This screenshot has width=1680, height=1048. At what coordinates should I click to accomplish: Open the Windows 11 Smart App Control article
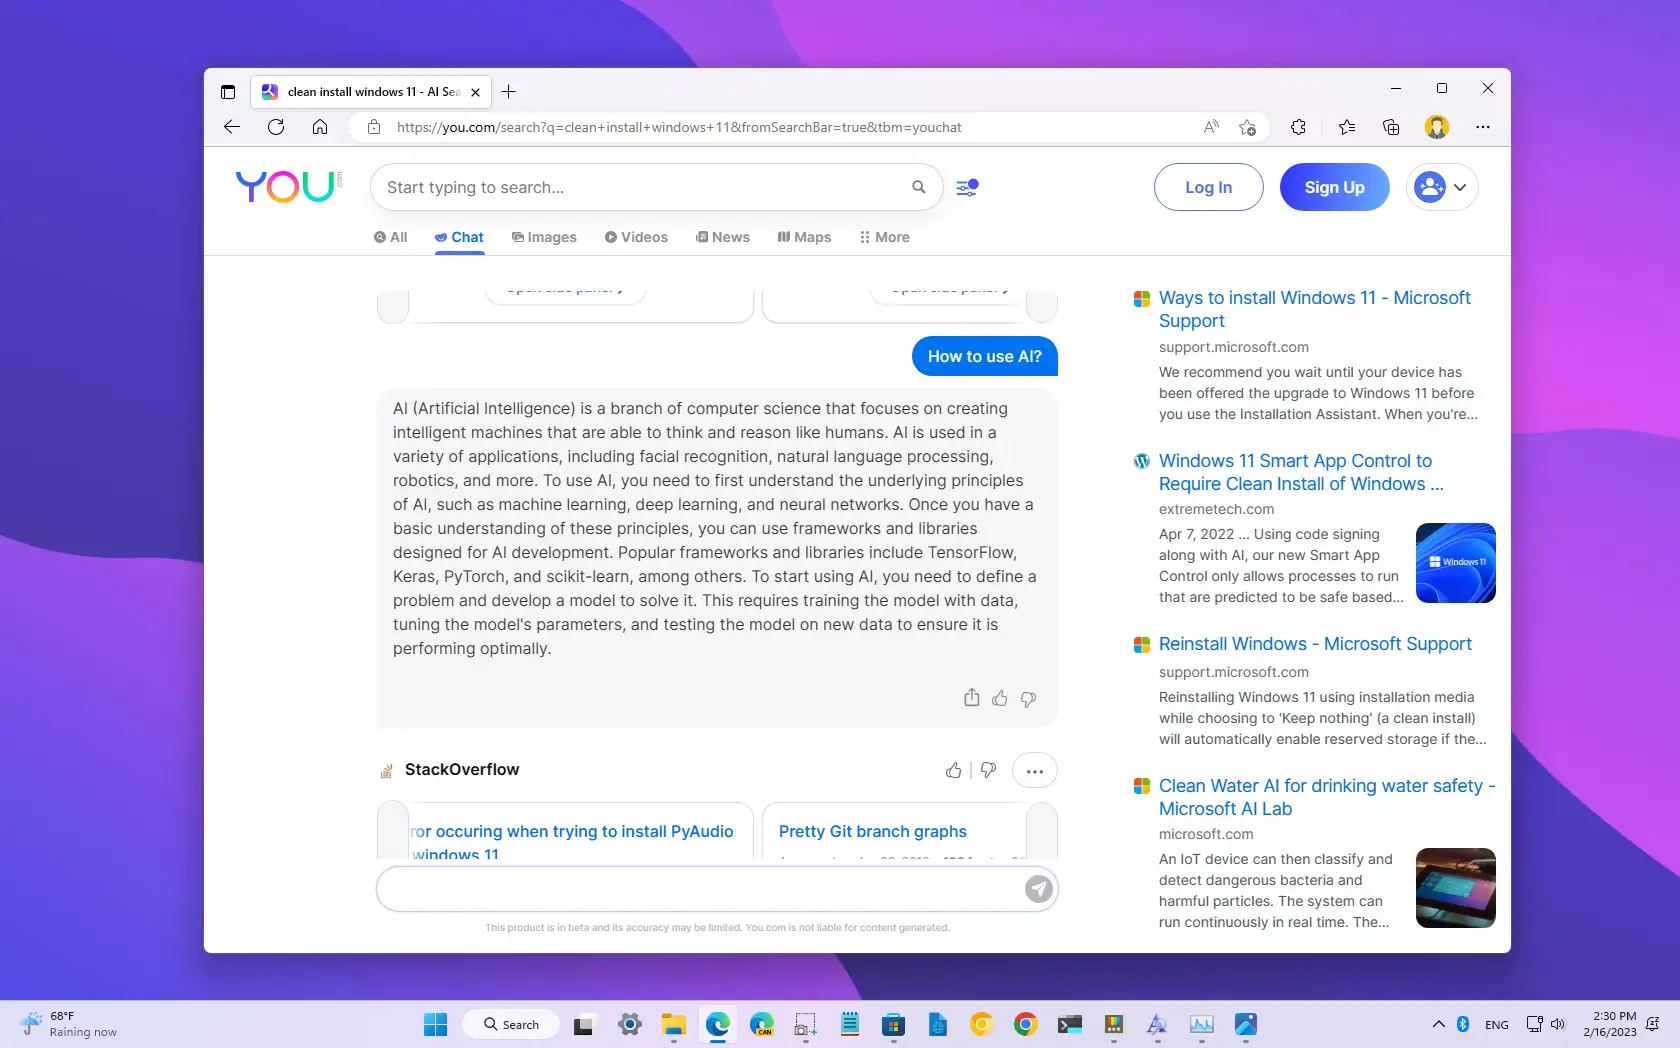coord(1301,472)
